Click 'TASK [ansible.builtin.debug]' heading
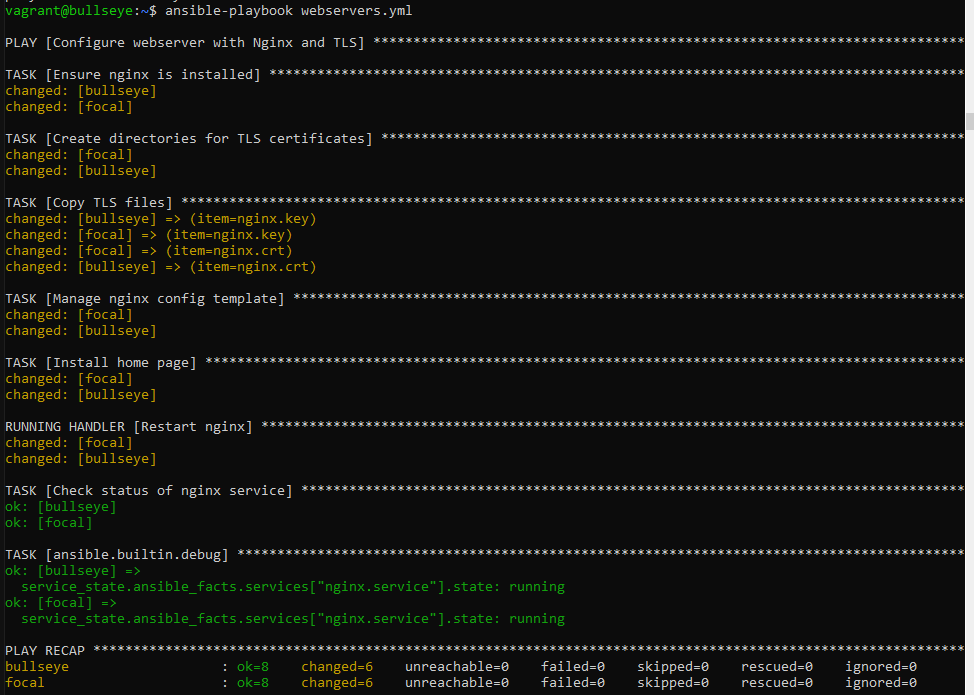The height and width of the screenshot is (695, 974). (x=117, y=555)
